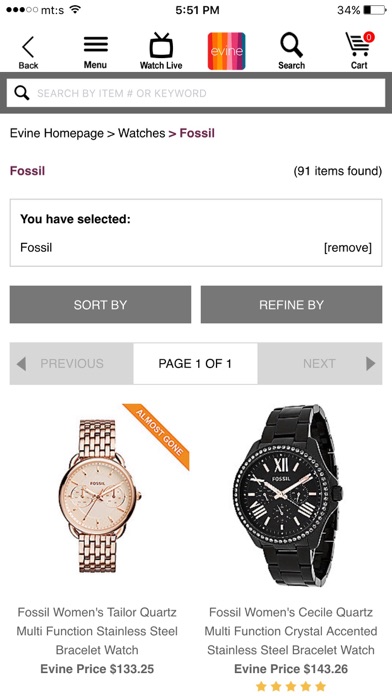
Task: Tap the Back arrow icon
Action: 28,47
